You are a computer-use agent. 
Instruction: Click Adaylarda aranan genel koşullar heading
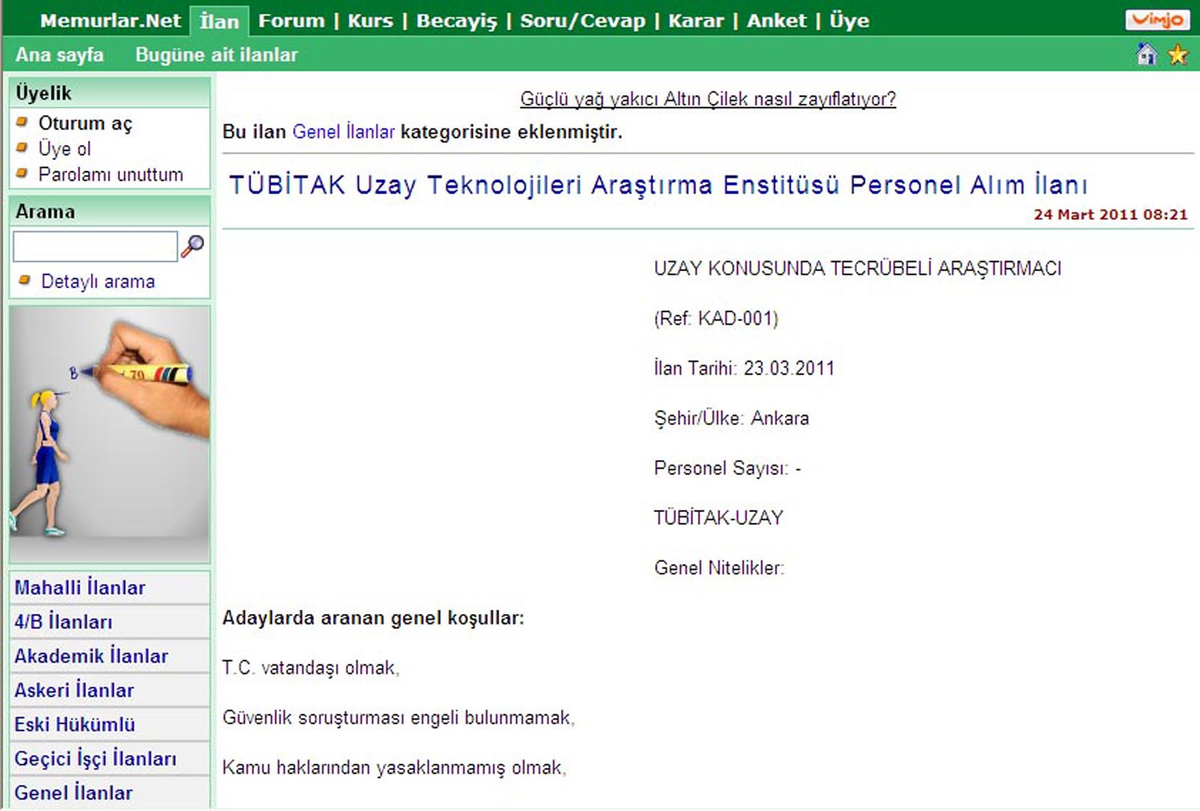373,618
